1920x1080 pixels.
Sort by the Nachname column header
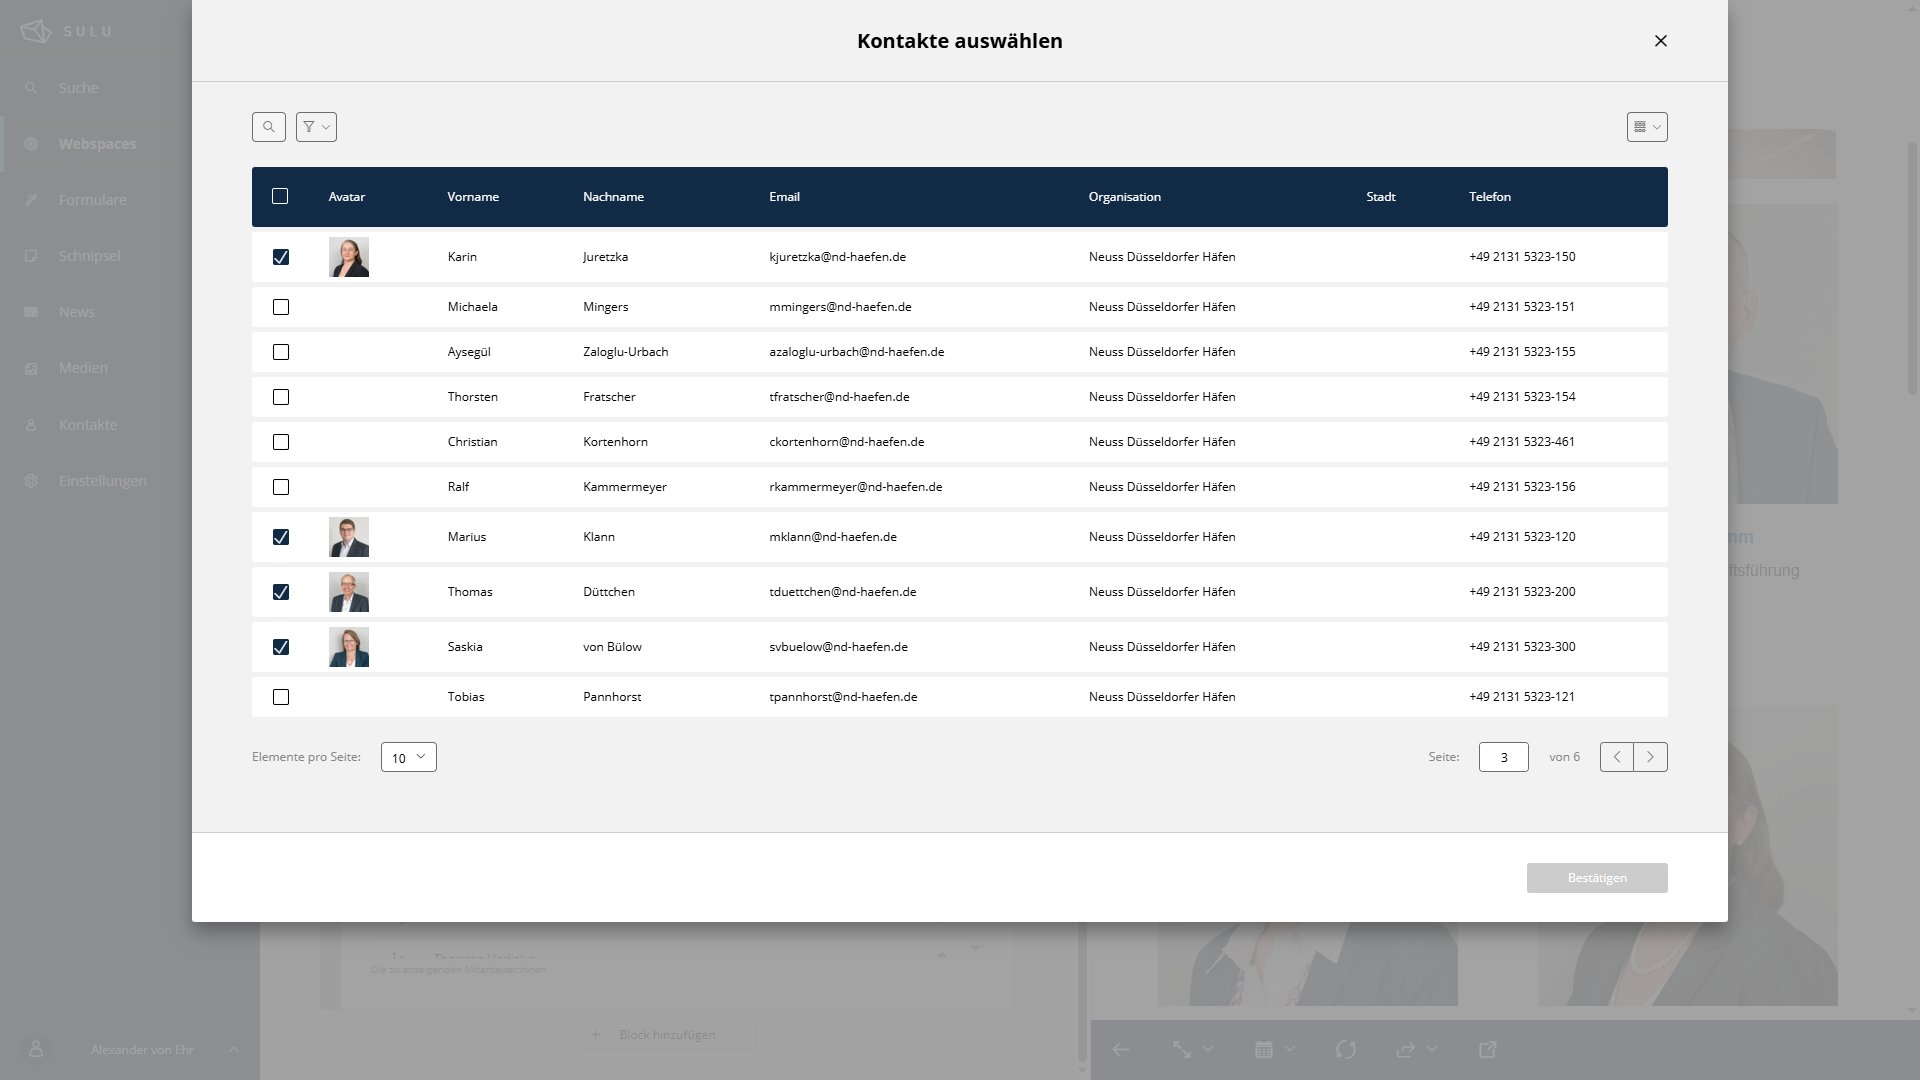coord(613,197)
